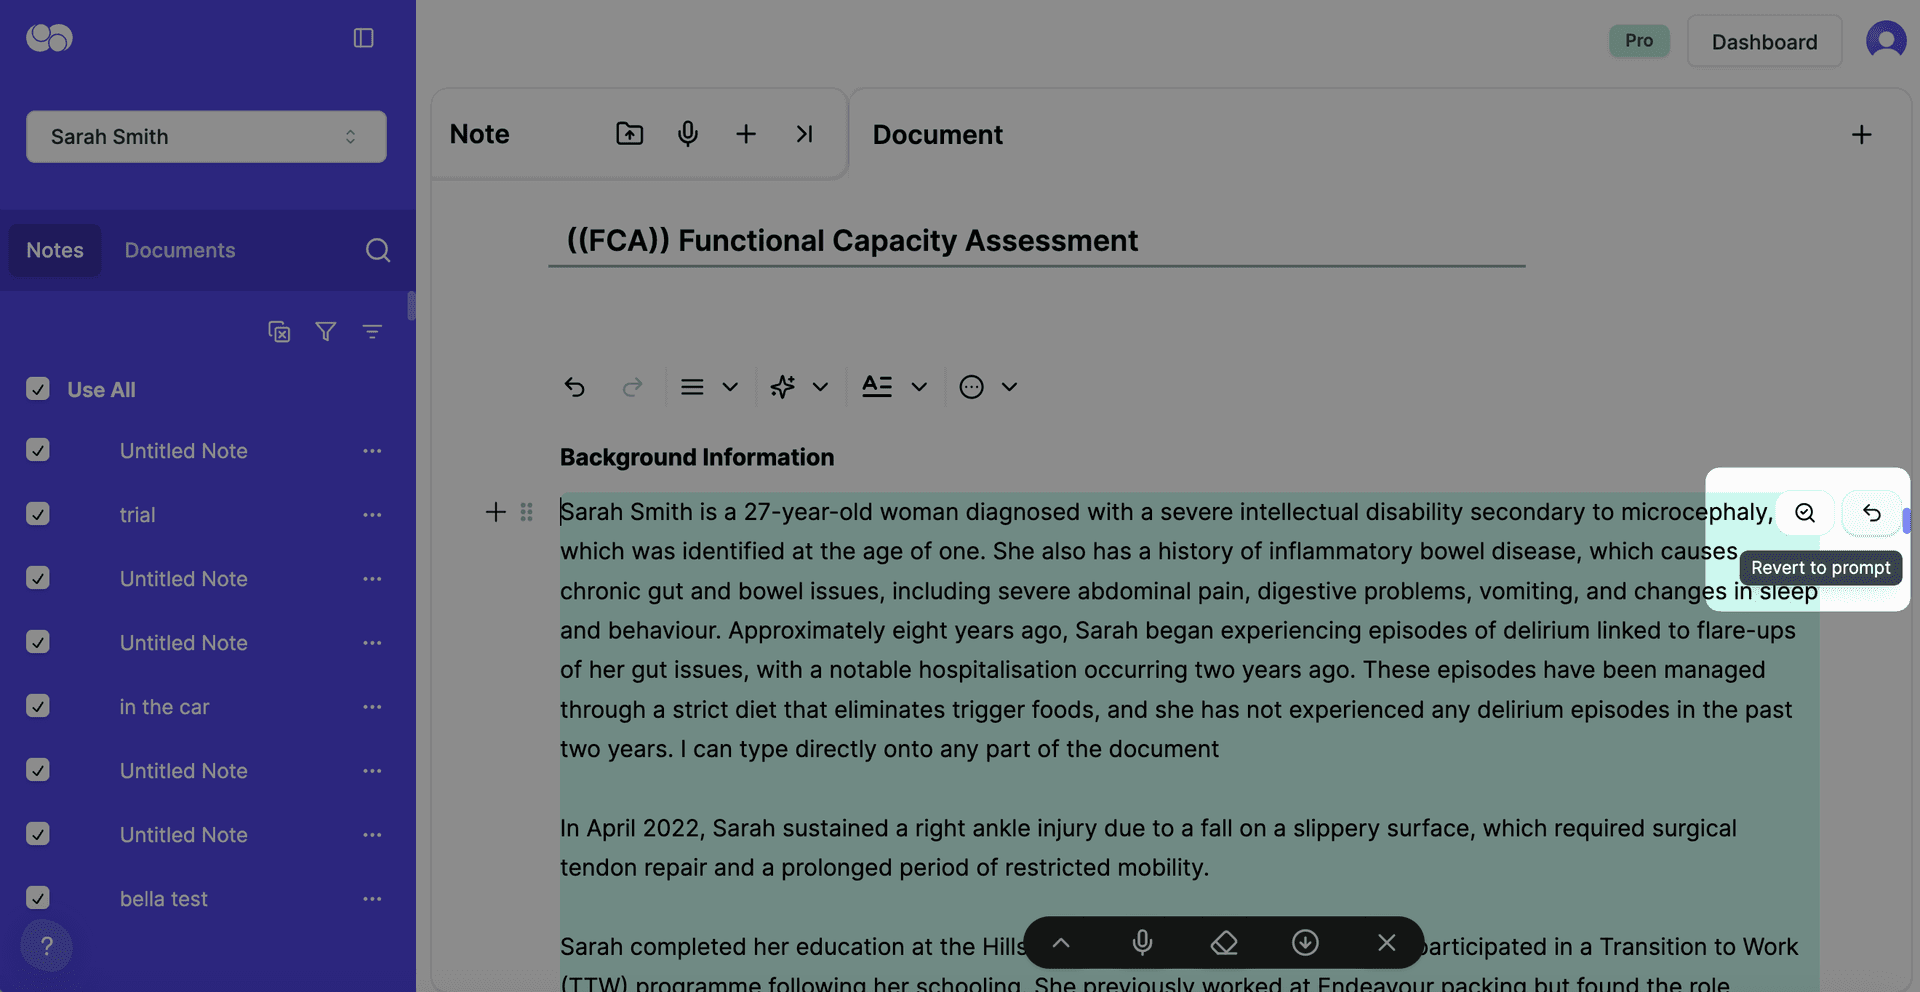Click the eraser icon in floating bar

pyautogui.click(x=1224, y=943)
